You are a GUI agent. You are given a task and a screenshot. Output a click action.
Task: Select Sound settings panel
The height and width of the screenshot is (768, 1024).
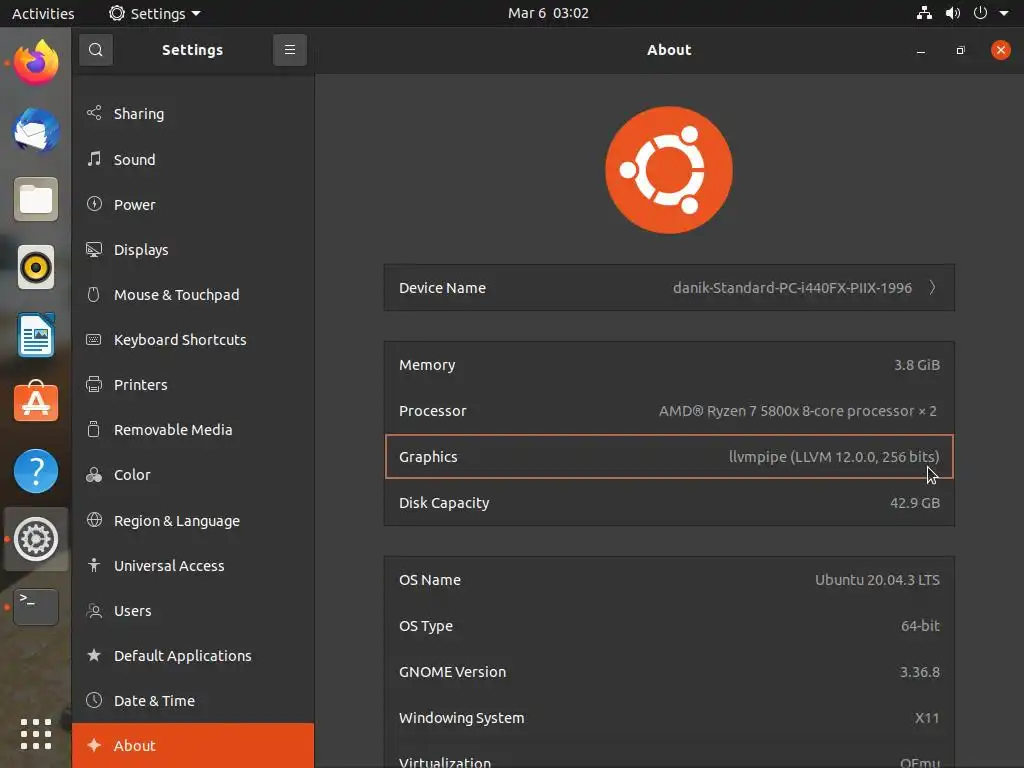tap(193, 159)
